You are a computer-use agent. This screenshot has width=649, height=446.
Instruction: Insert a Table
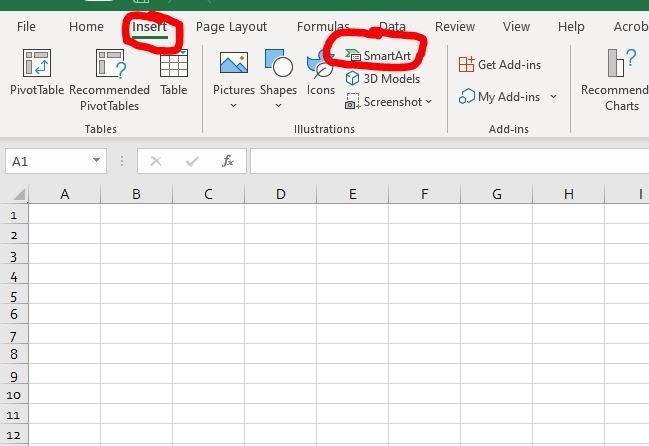(x=174, y=73)
